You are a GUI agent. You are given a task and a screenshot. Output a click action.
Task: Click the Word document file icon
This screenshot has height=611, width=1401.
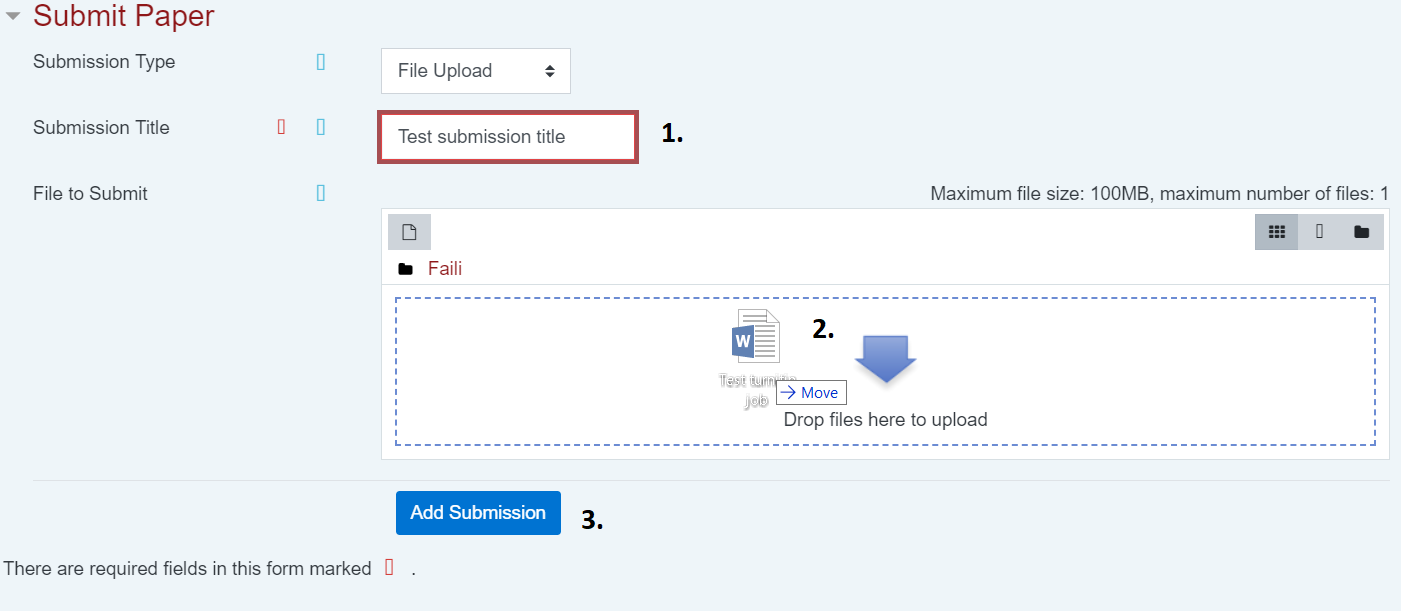coord(755,337)
